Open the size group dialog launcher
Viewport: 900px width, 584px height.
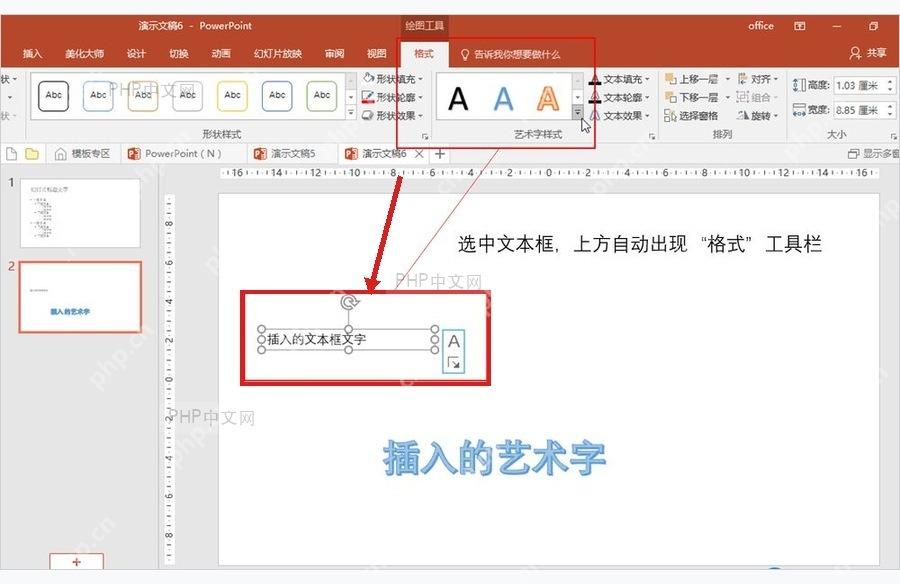point(894,136)
